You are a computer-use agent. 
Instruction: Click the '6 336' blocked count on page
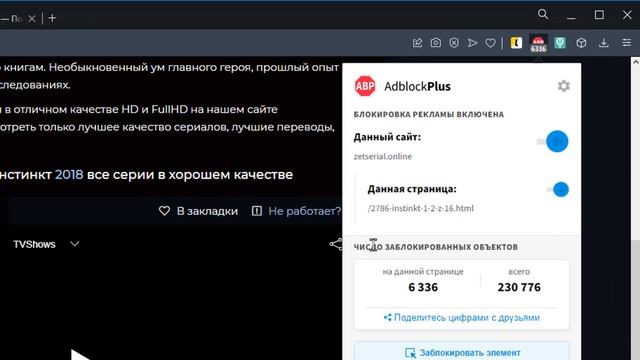423,287
